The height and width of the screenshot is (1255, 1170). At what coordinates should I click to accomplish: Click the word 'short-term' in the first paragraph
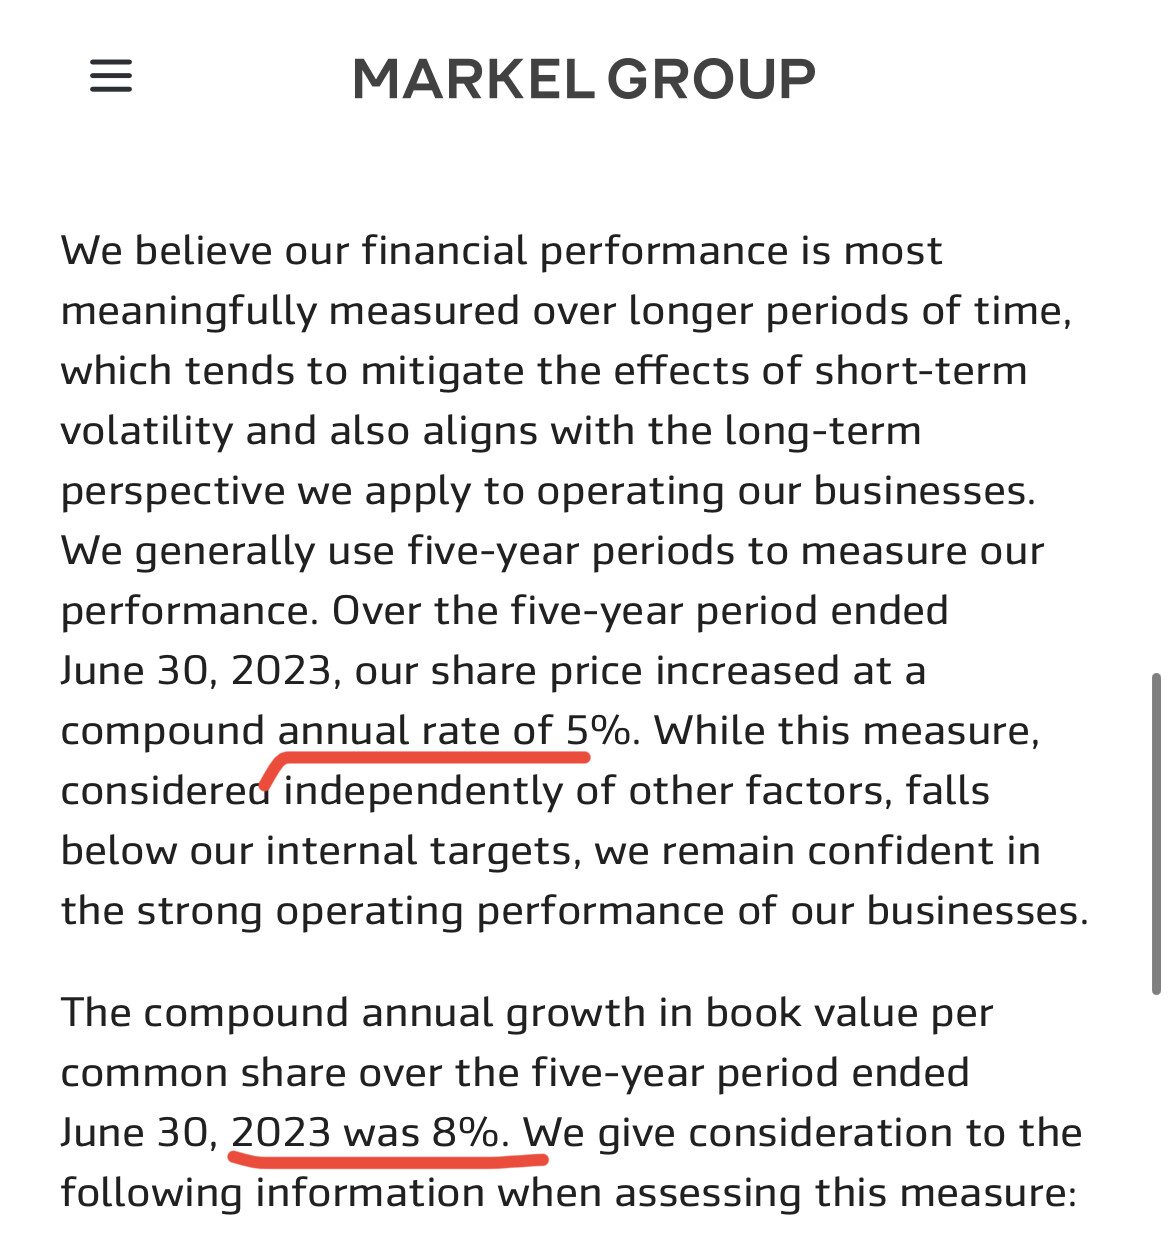(921, 371)
